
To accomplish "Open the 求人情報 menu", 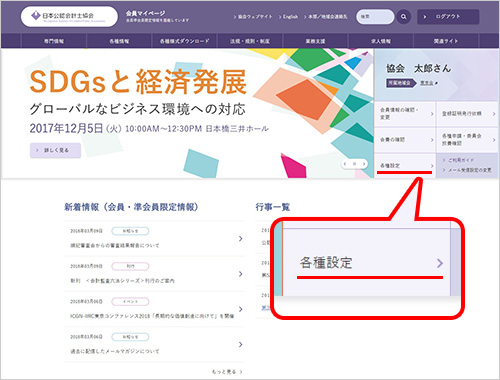I will tap(381, 41).
